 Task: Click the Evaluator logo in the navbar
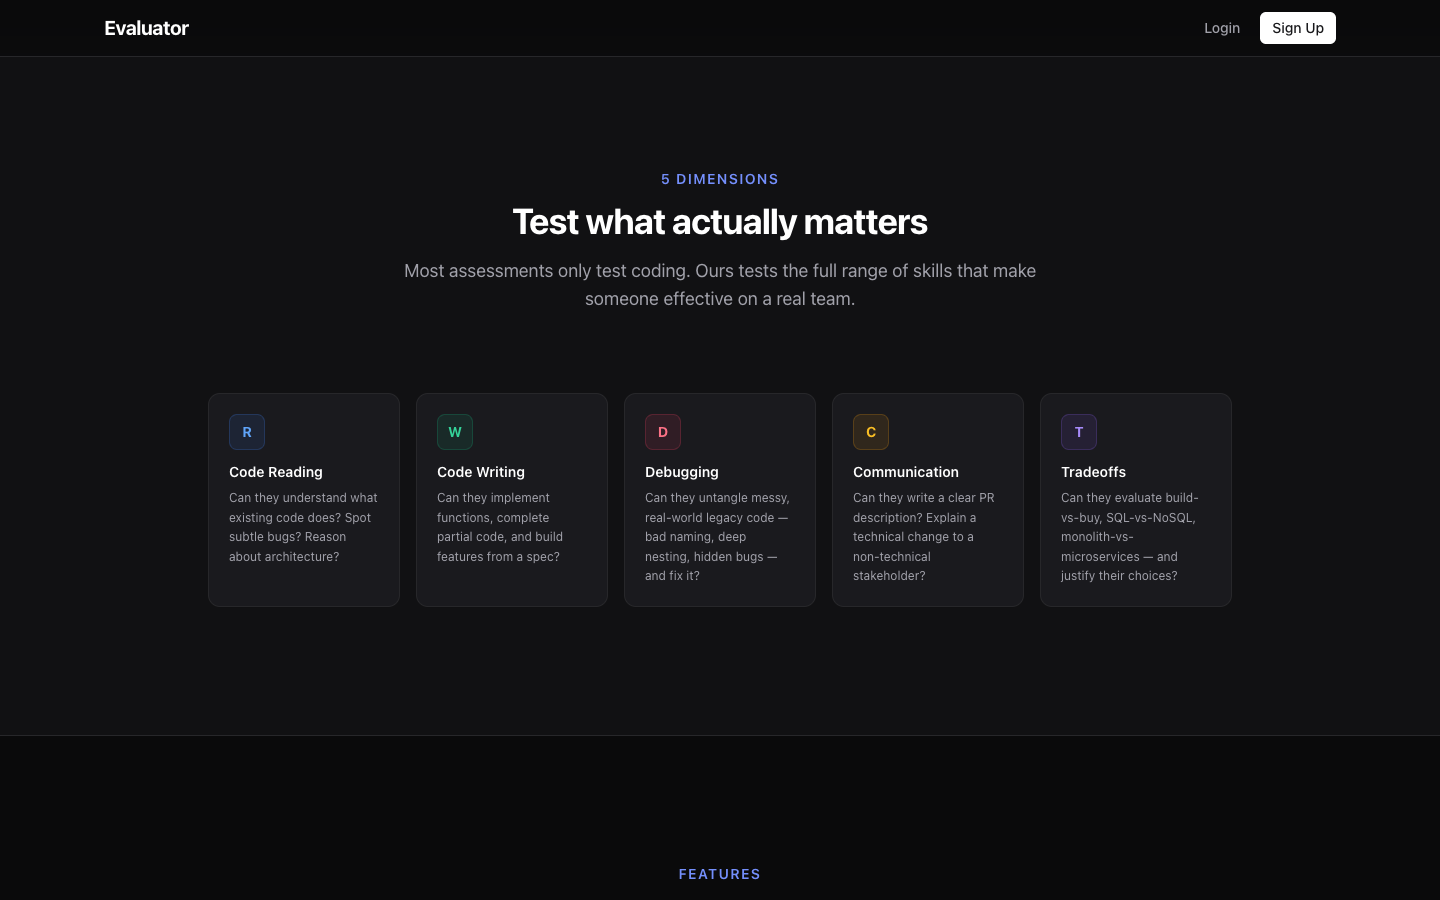coord(146,28)
